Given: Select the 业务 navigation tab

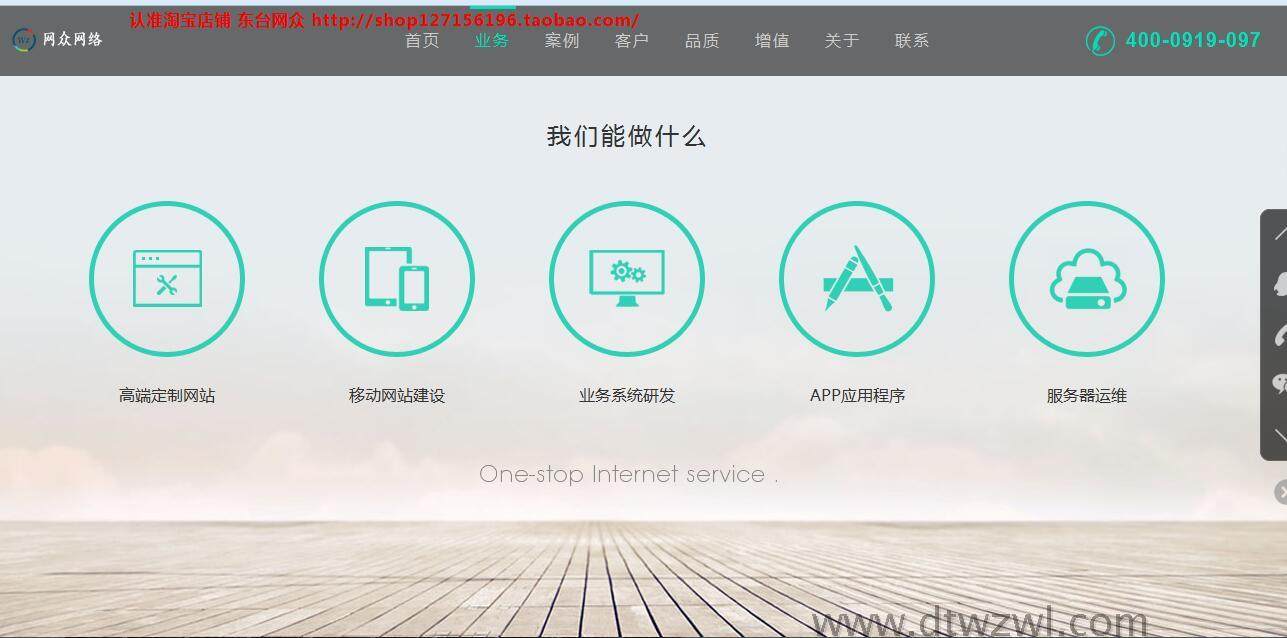Looking at the screenshot, I should click(x=492, y=40).
